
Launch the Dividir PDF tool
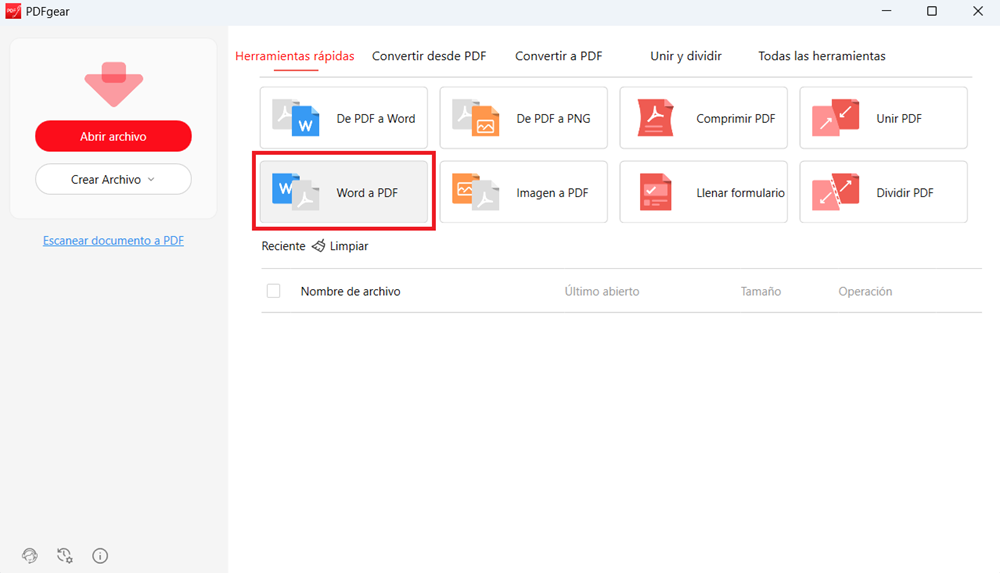[x=883, y=192]
